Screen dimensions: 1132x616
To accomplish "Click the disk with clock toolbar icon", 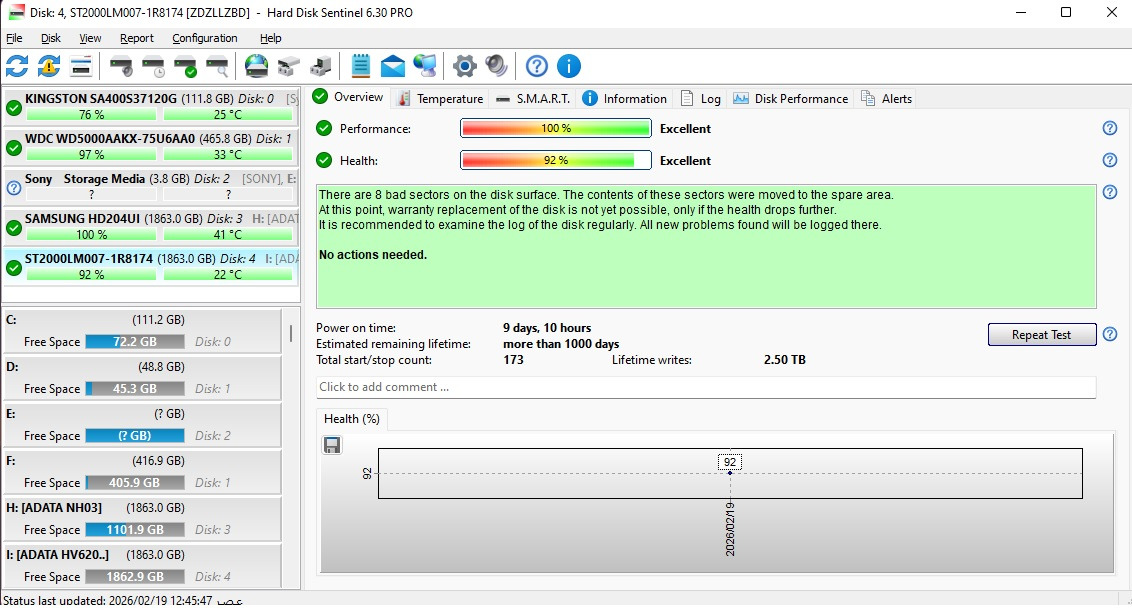I will (x=153, y=66).
